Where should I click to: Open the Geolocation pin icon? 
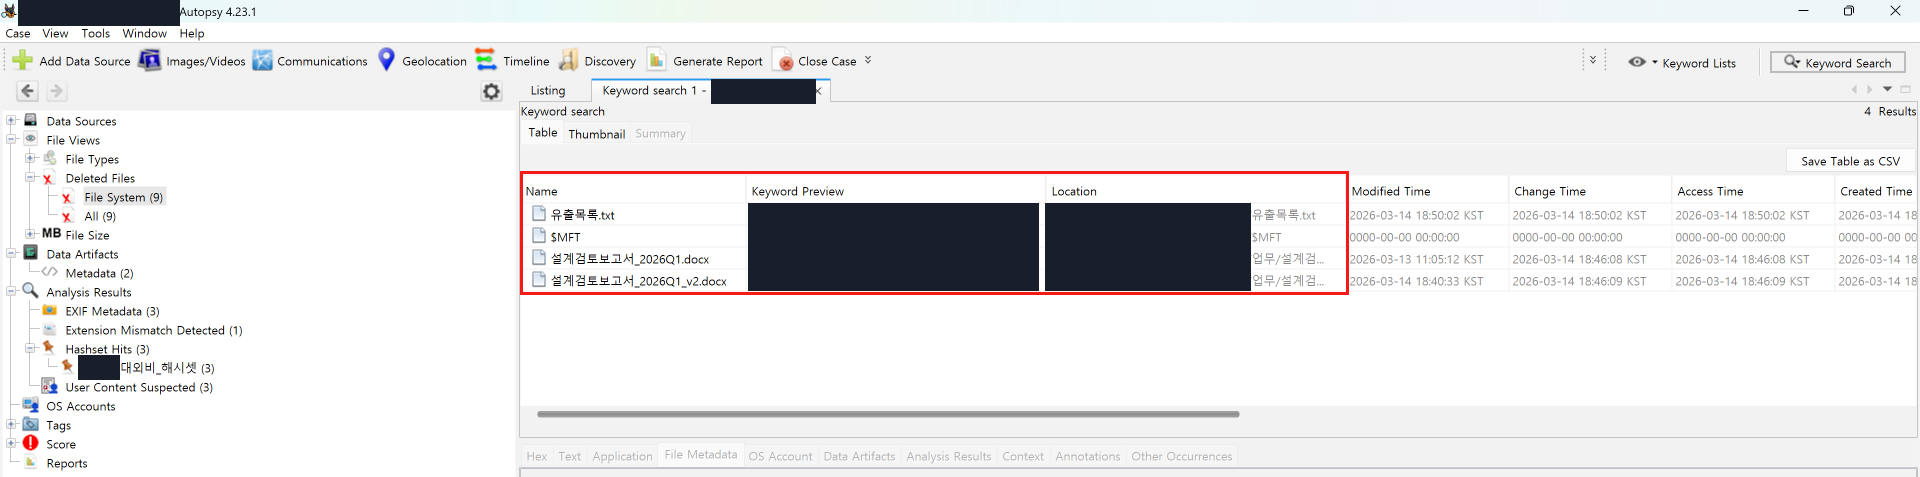[x=387, y=60]
